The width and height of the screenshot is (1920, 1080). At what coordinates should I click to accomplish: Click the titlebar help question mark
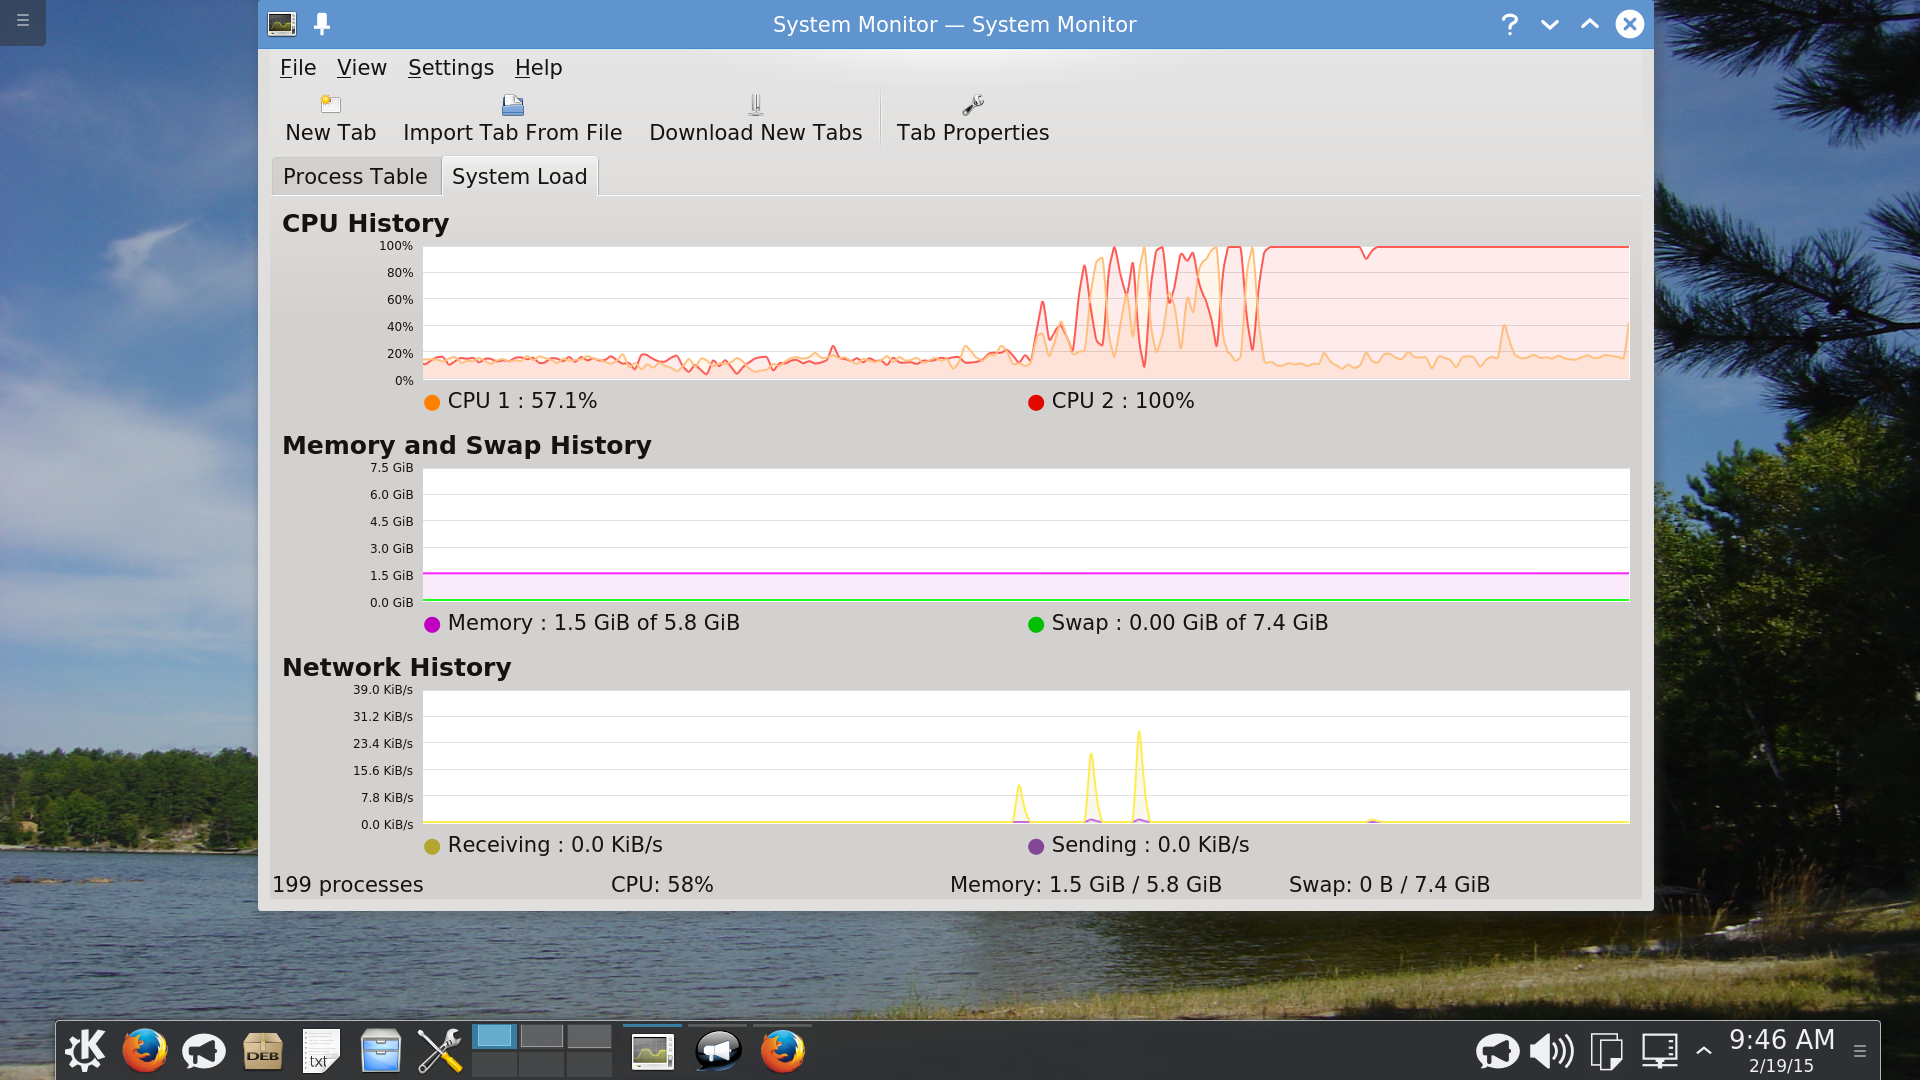click(x=1510, y=24)
